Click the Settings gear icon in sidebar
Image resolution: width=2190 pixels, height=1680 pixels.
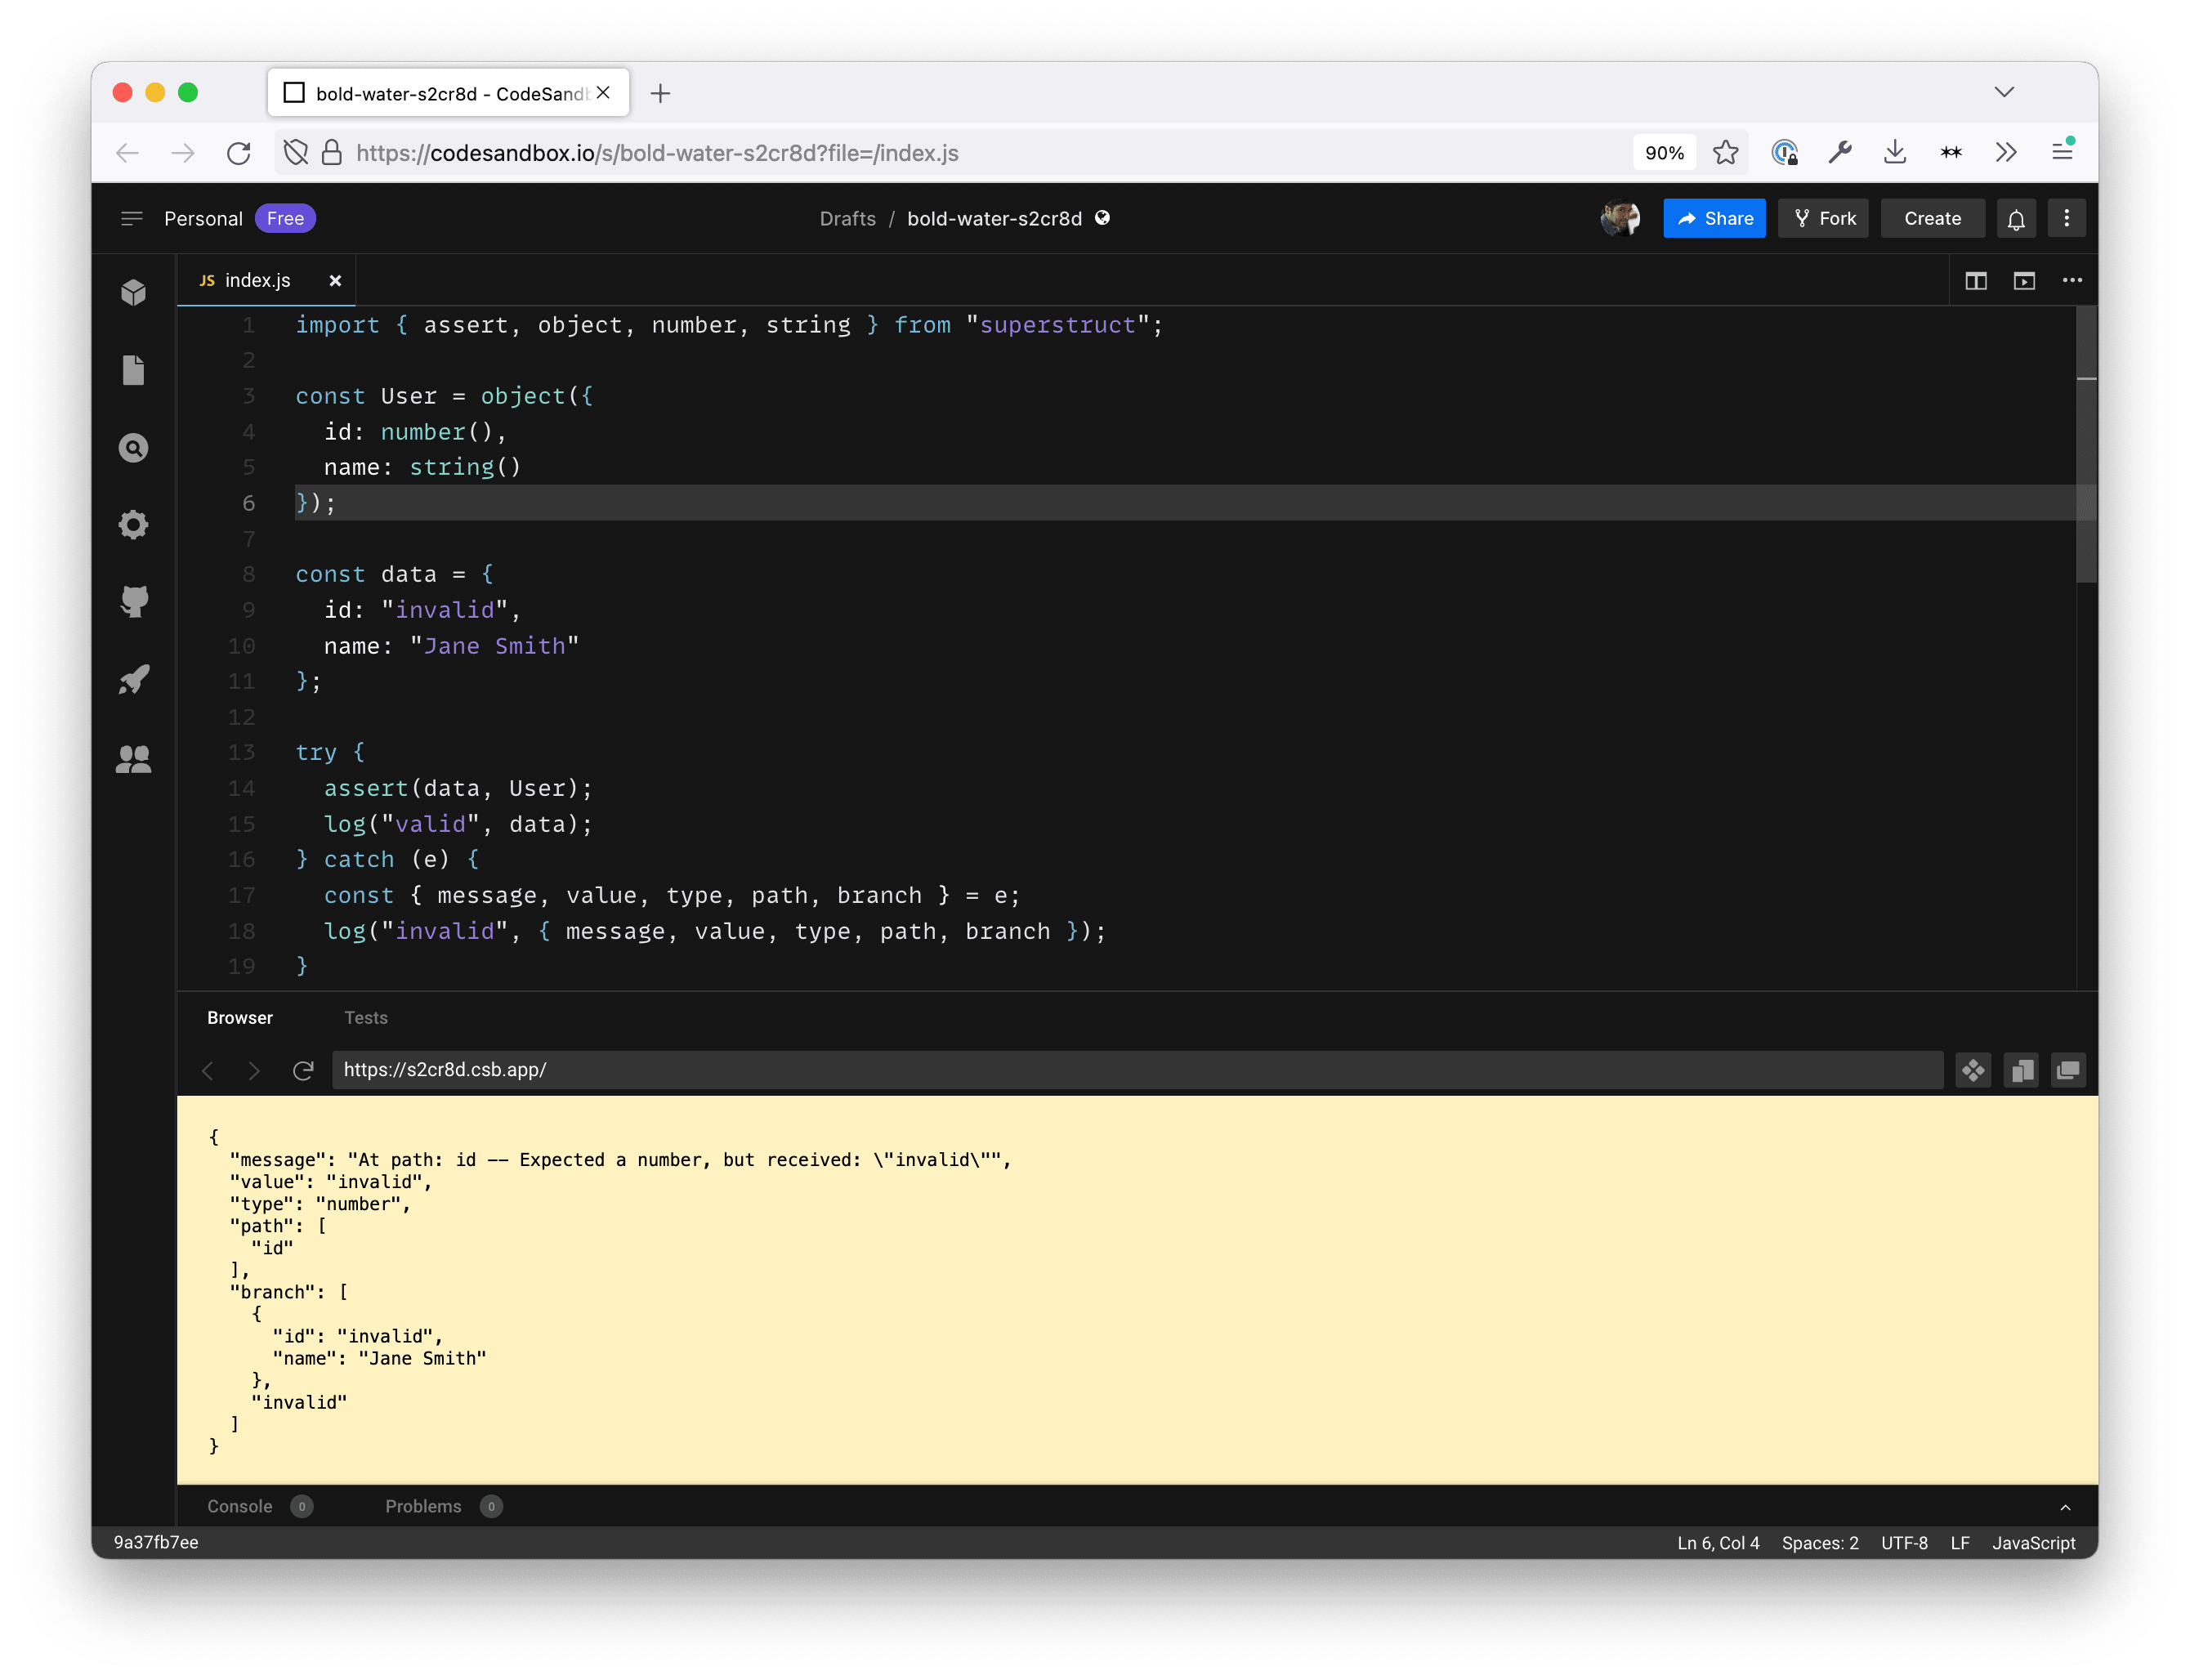tap(136, 524)
